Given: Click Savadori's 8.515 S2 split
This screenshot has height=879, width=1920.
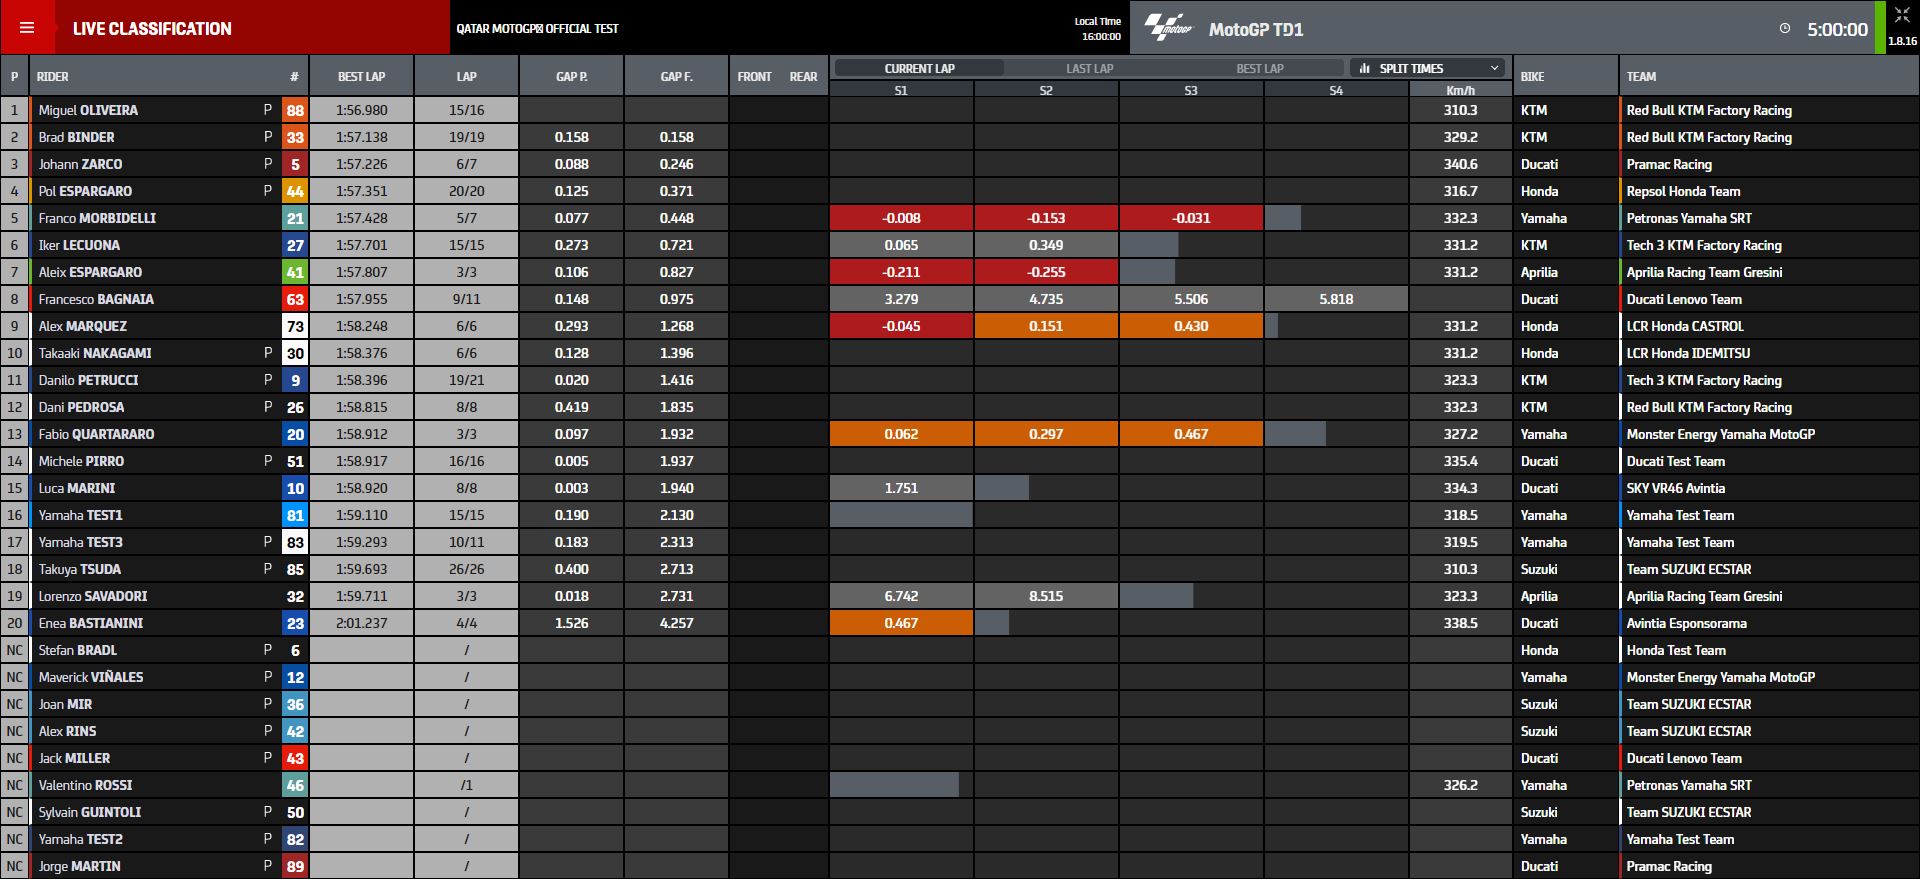Looking at the screenshot, I should (1046, 596).
